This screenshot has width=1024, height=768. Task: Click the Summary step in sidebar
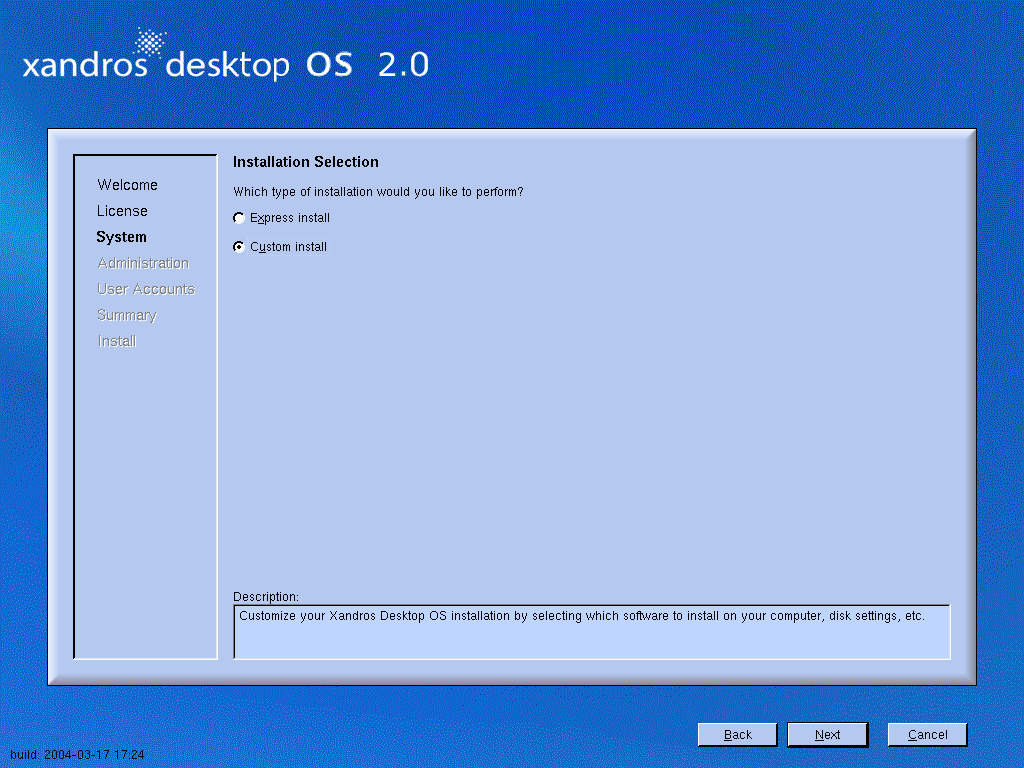(127, 315)
